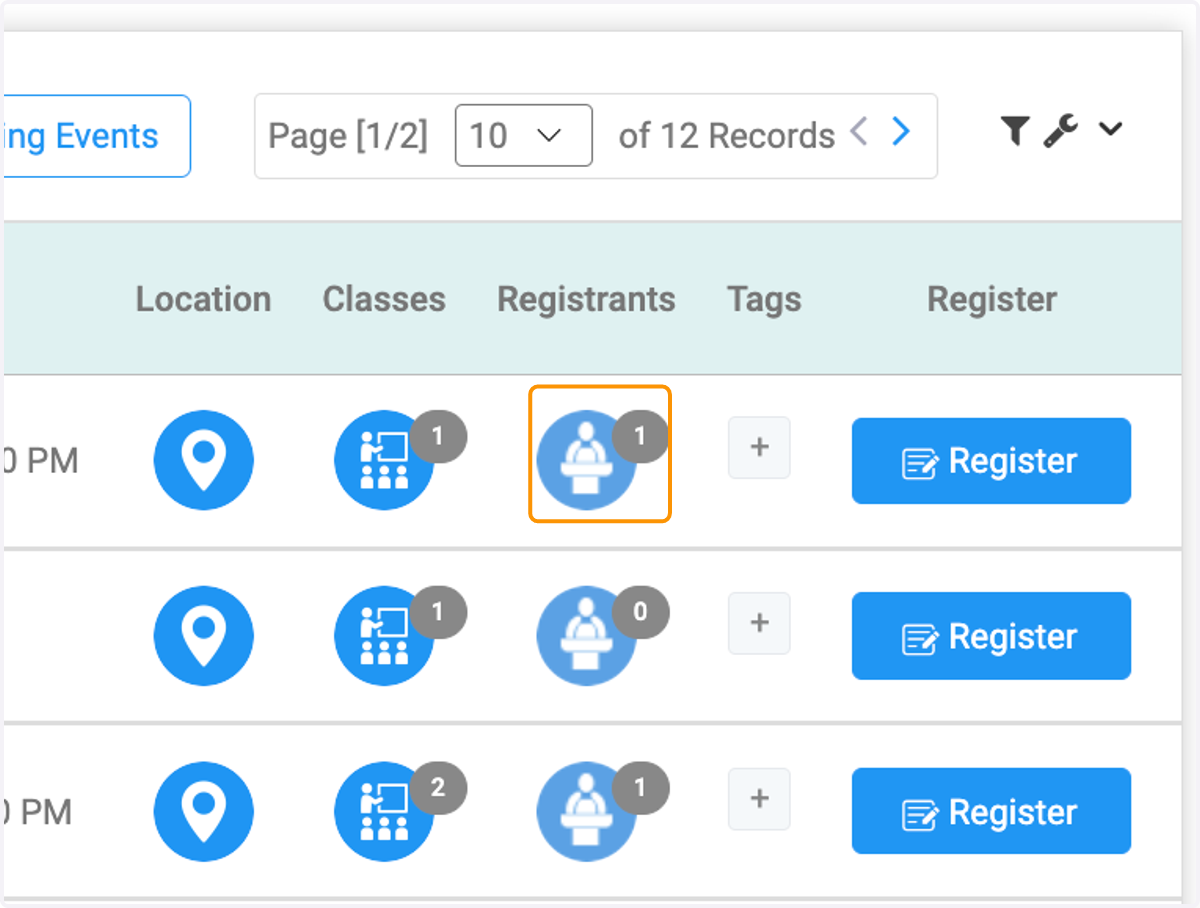
Task: Expand the chevron beside the wrench icon
Action: coord(1110,129)
